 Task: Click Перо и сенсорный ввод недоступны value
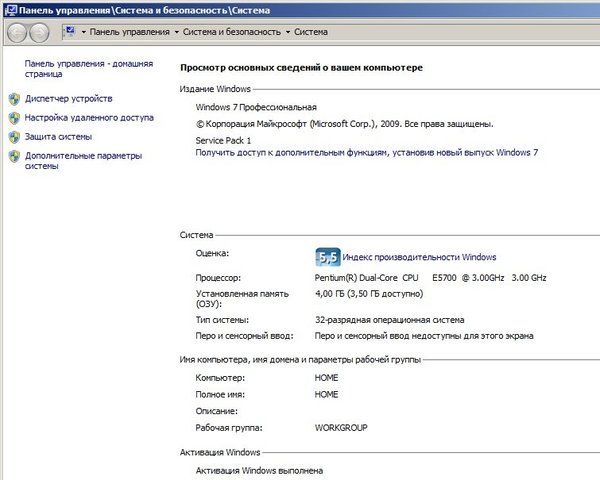point(424,336)
